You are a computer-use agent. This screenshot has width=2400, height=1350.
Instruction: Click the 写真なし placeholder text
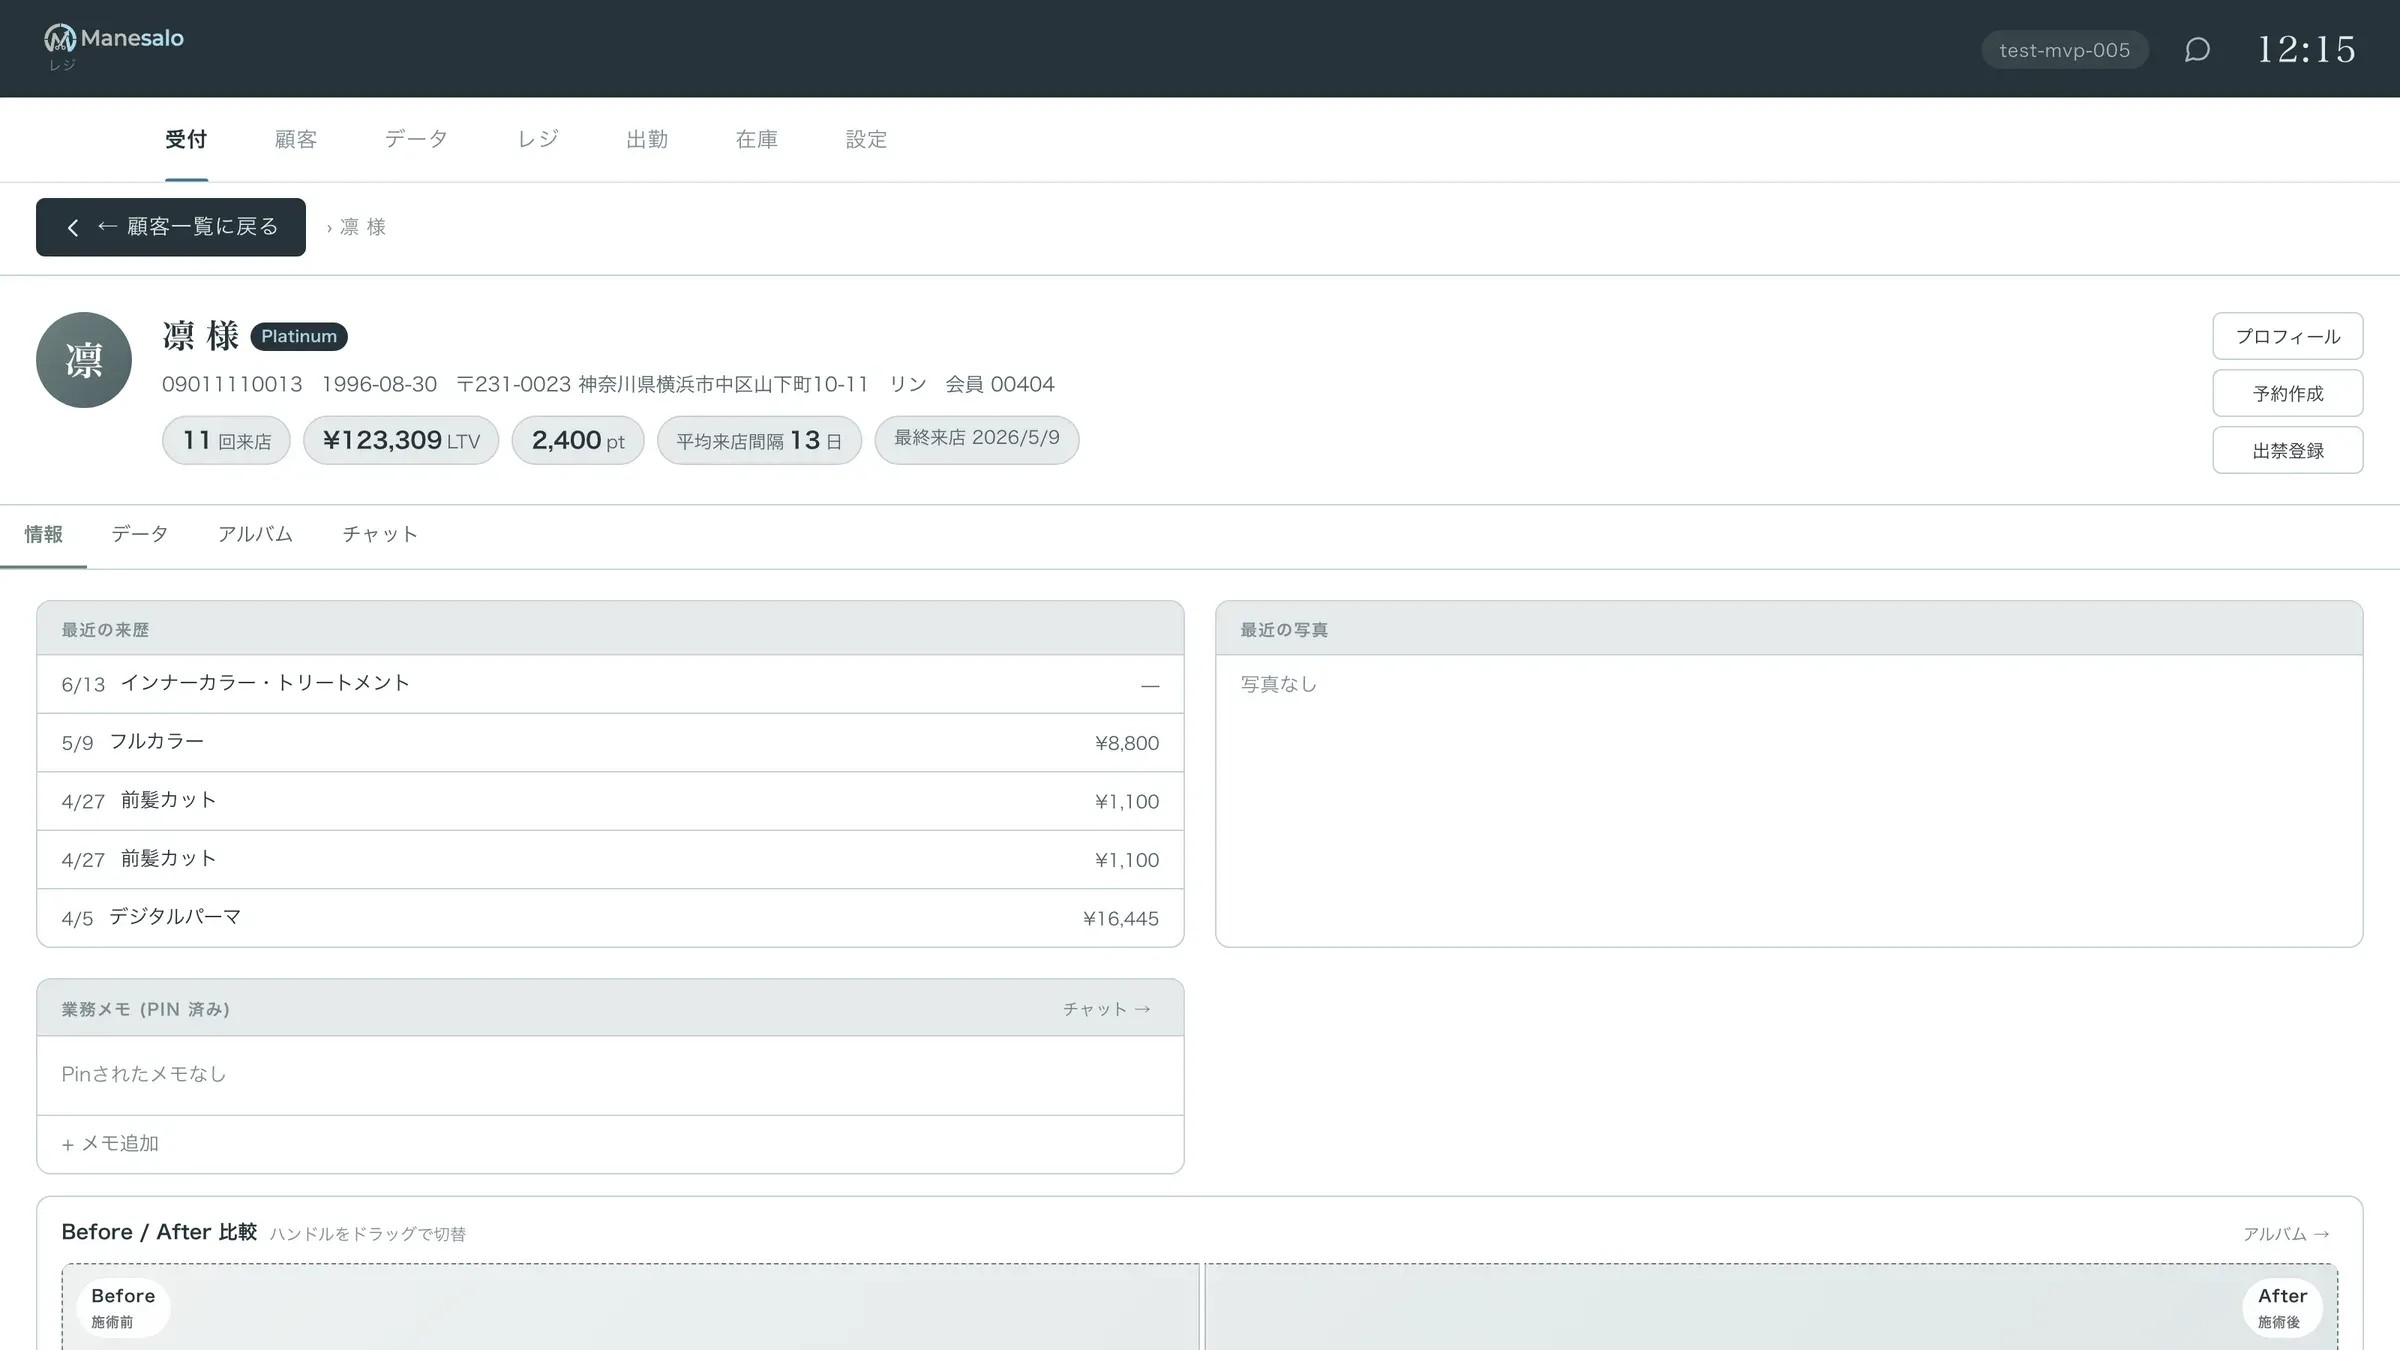coord(1279,684)
